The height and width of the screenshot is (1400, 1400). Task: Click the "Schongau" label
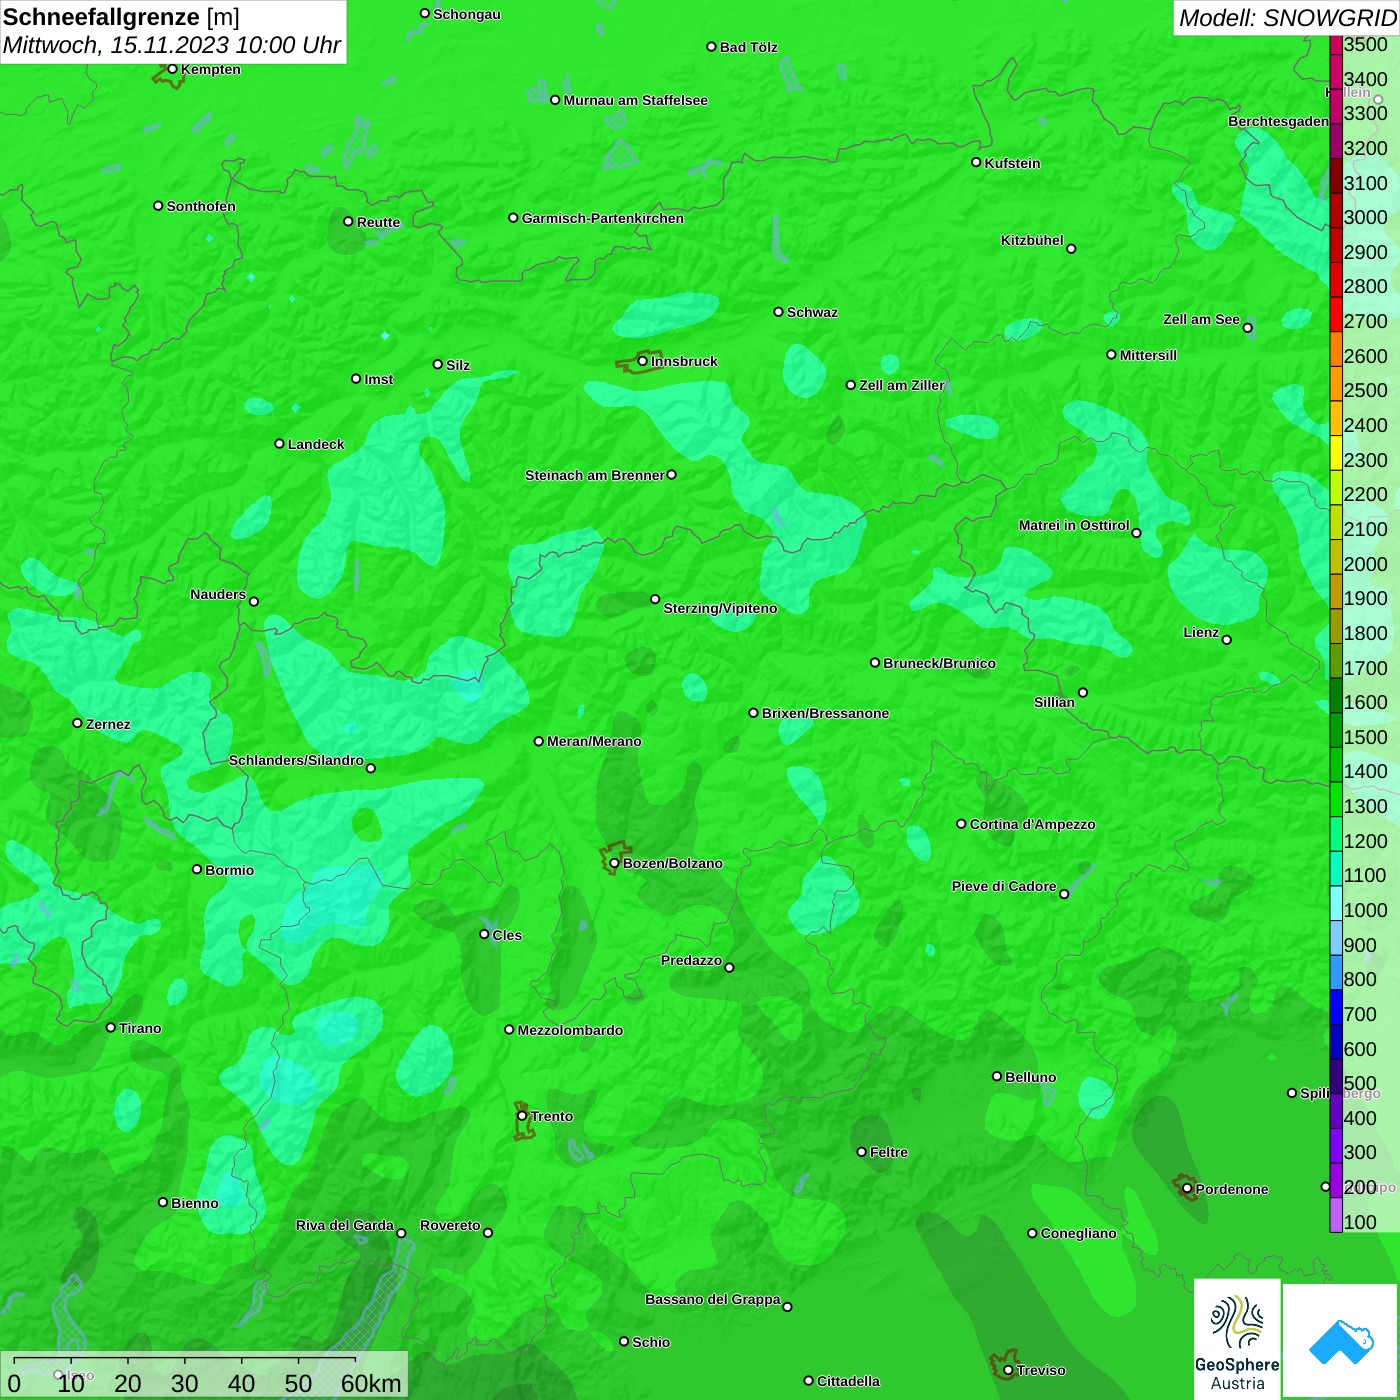466,14
